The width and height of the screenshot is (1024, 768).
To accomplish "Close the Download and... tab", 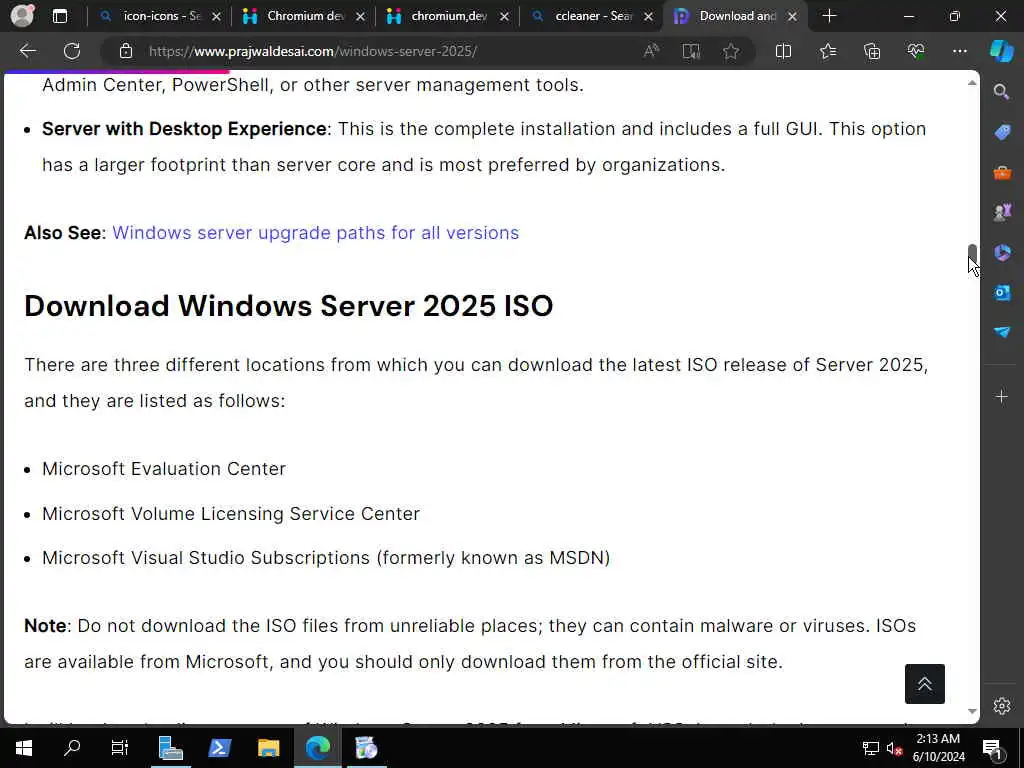I will click(792, 17).
